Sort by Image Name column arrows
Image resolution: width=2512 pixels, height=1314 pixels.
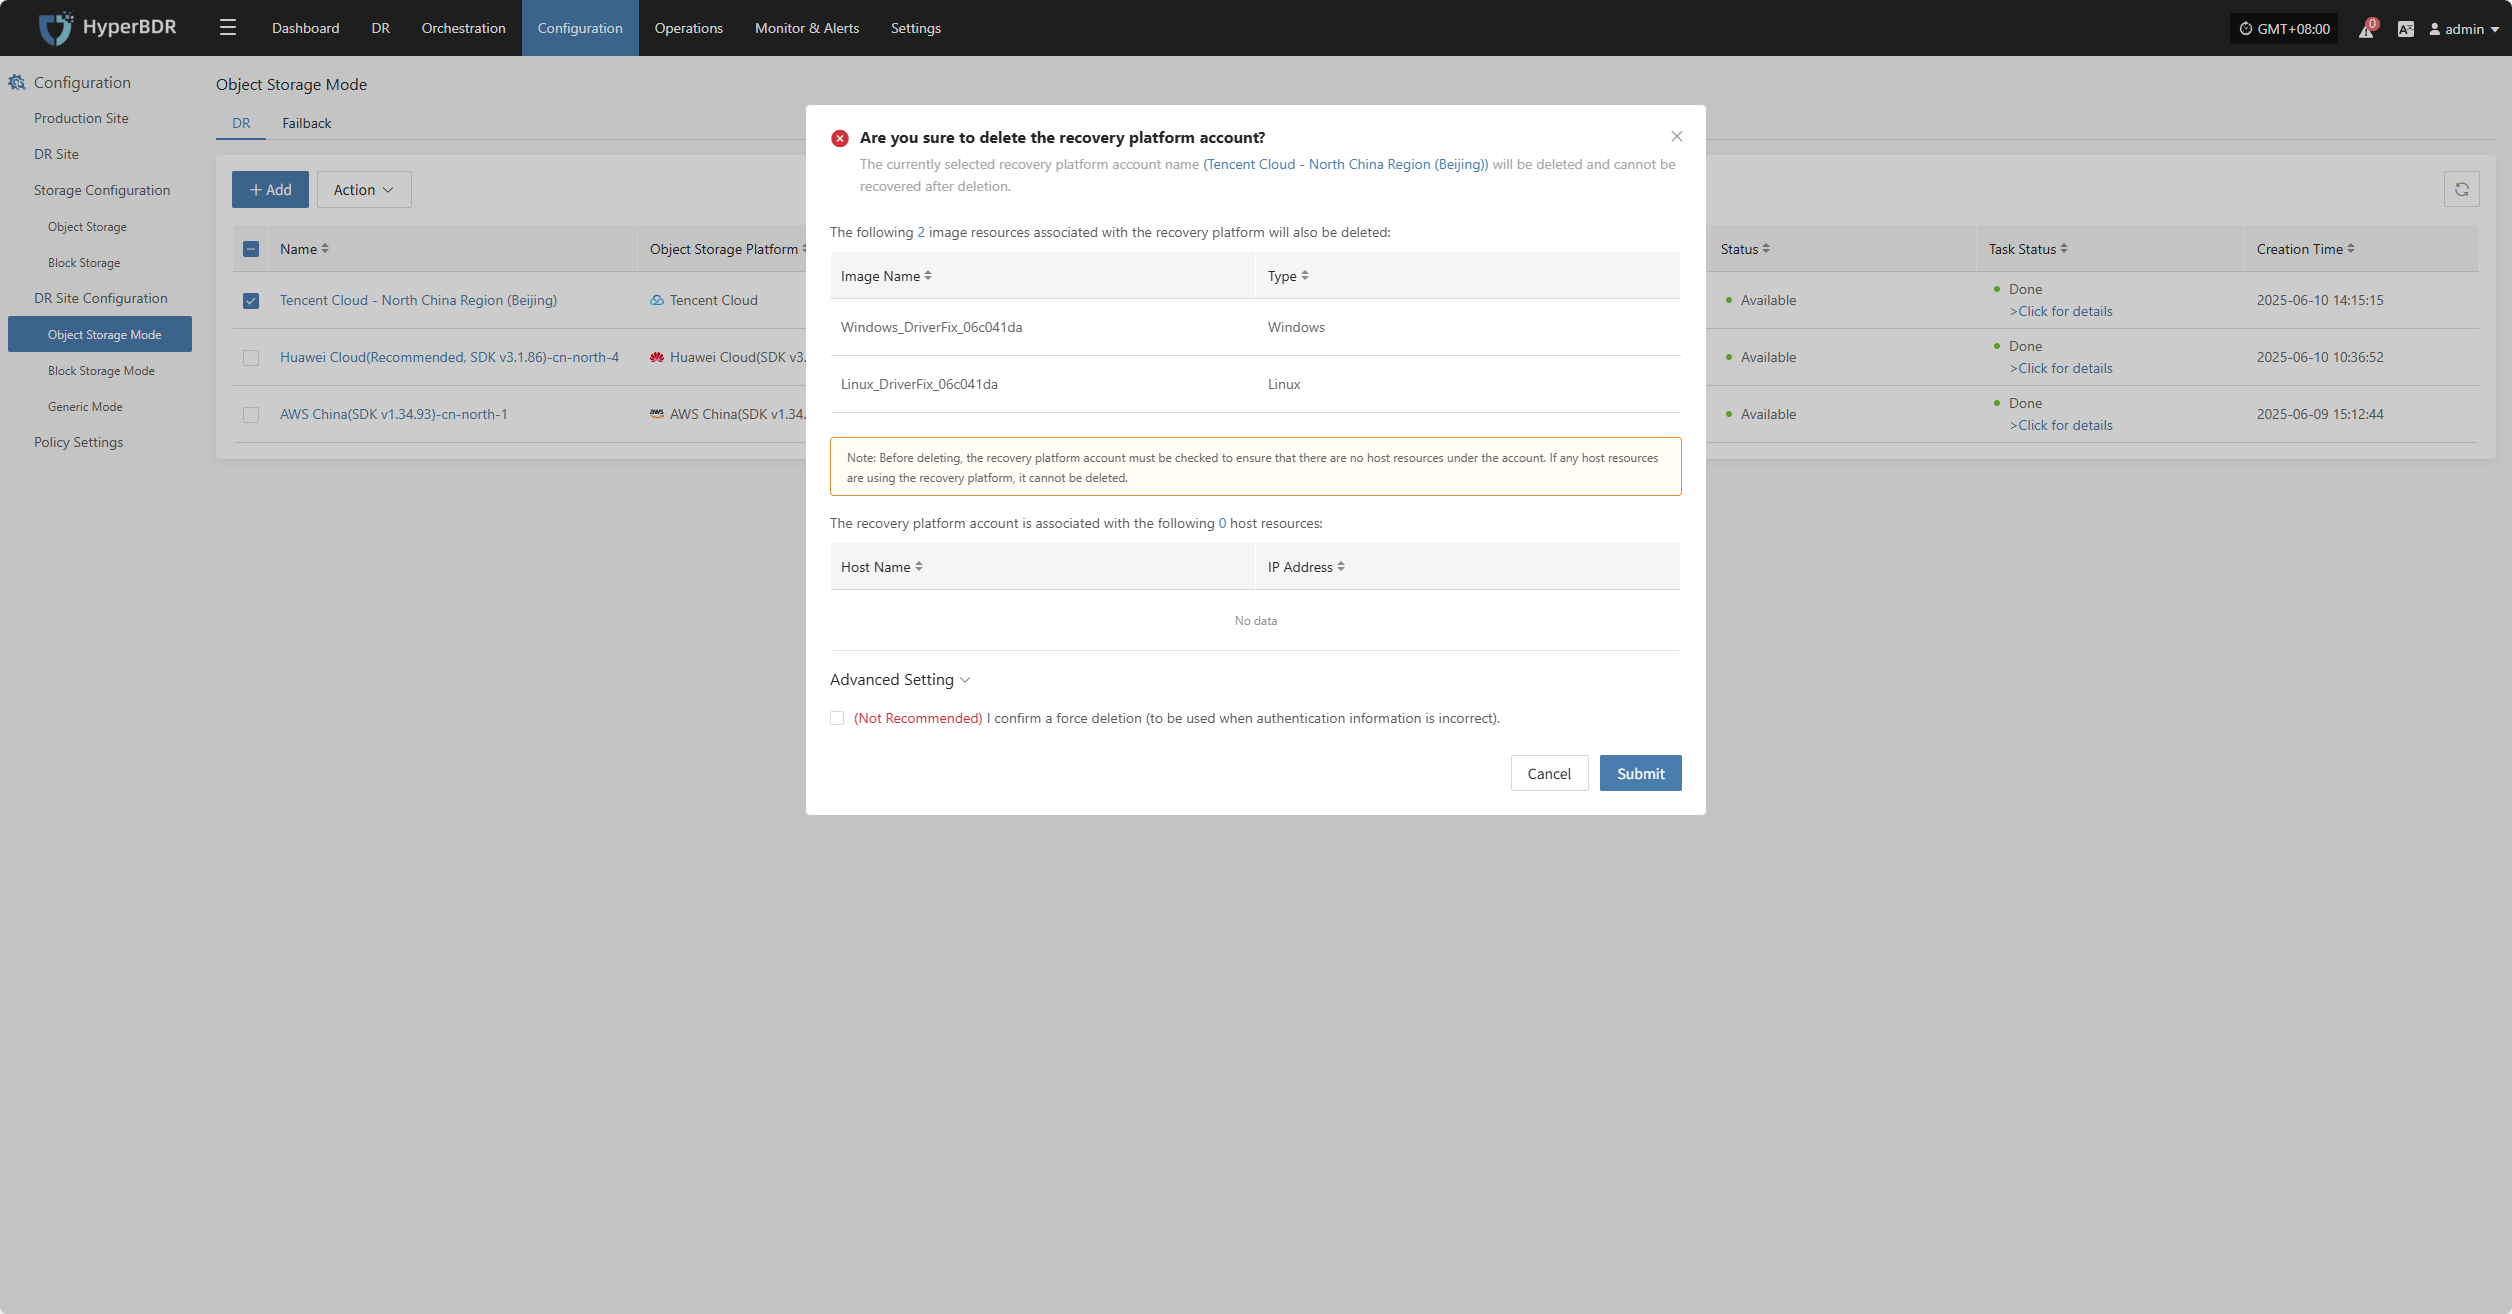(x=928, y=276)
